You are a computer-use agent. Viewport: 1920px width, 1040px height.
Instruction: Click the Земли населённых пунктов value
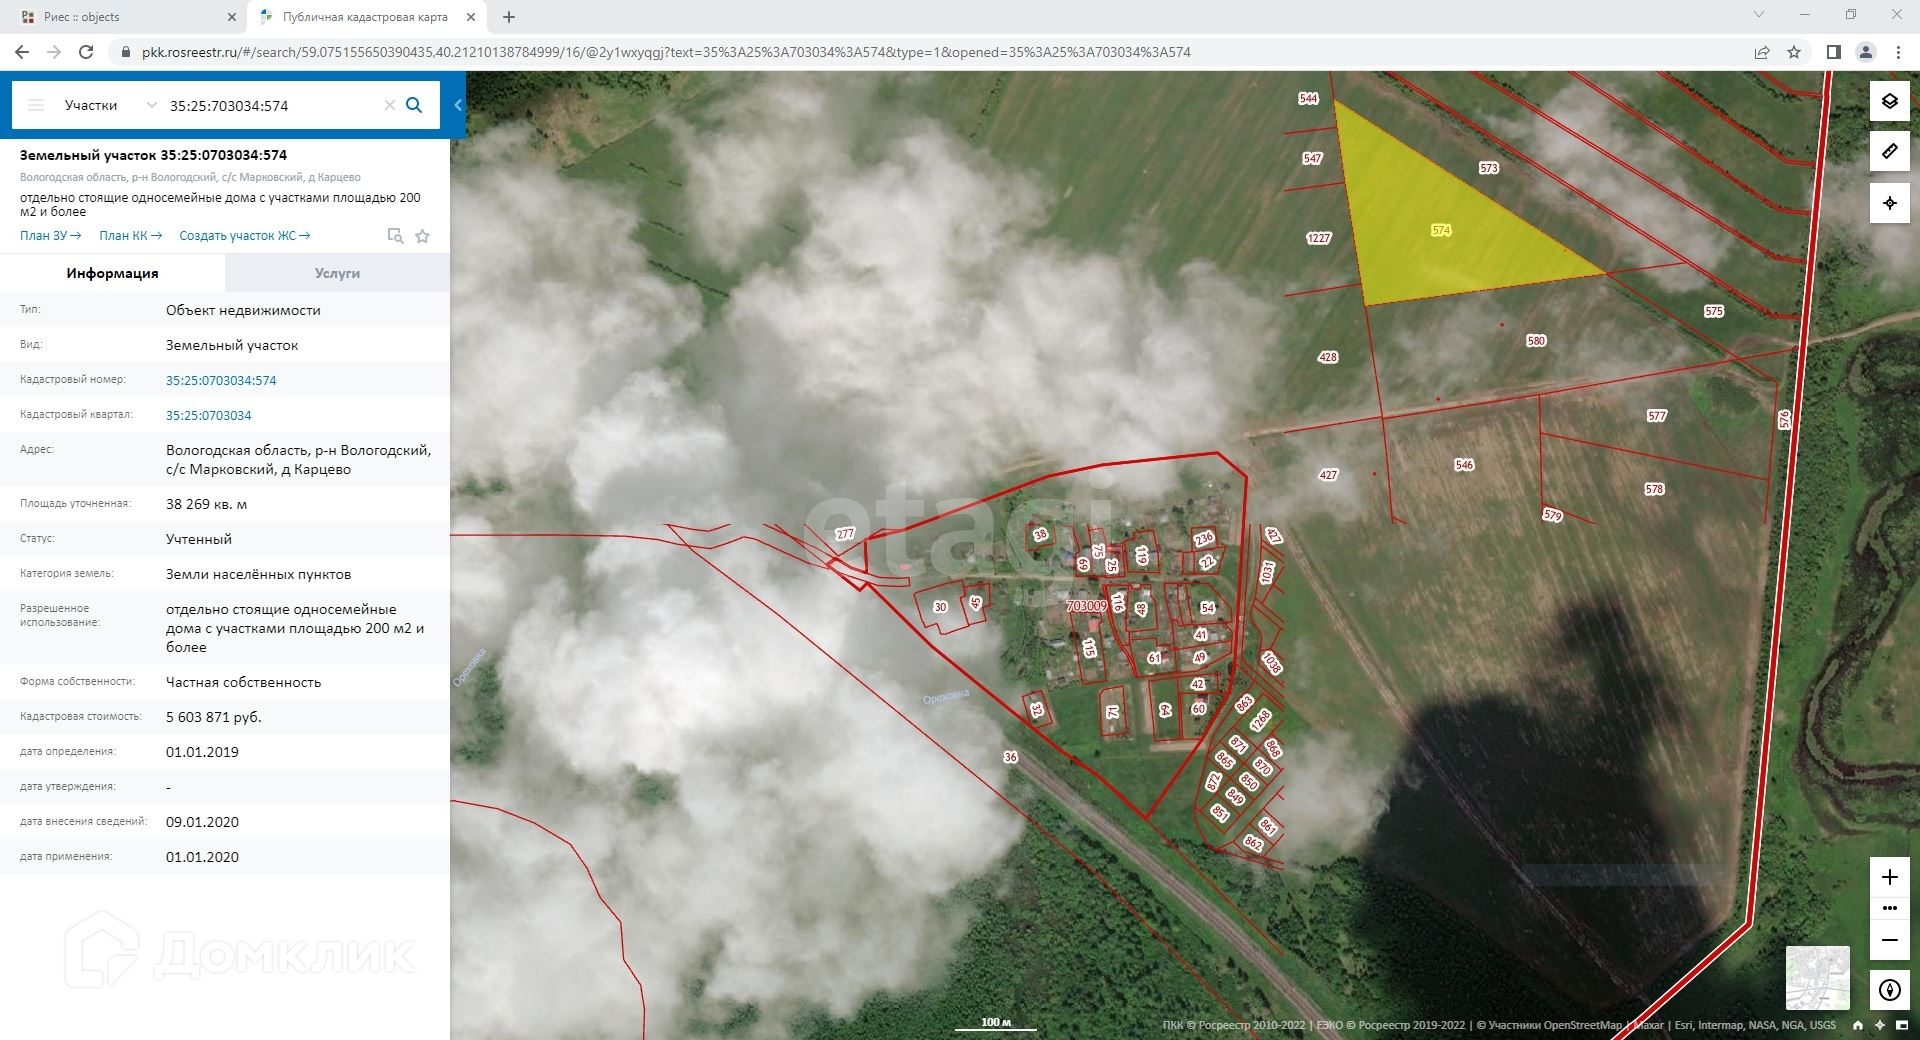[259, 574]
